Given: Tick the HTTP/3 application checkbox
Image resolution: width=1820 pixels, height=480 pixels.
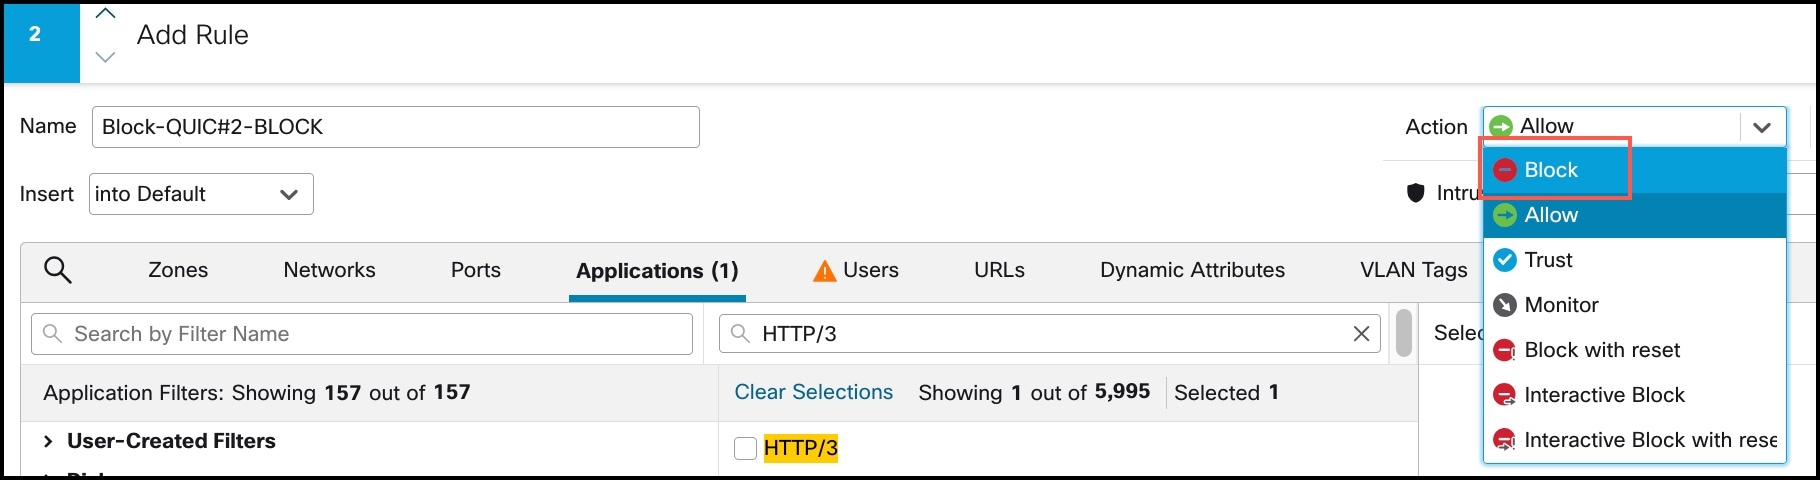Looking at the screenshot, I should (x=745, y=448).
